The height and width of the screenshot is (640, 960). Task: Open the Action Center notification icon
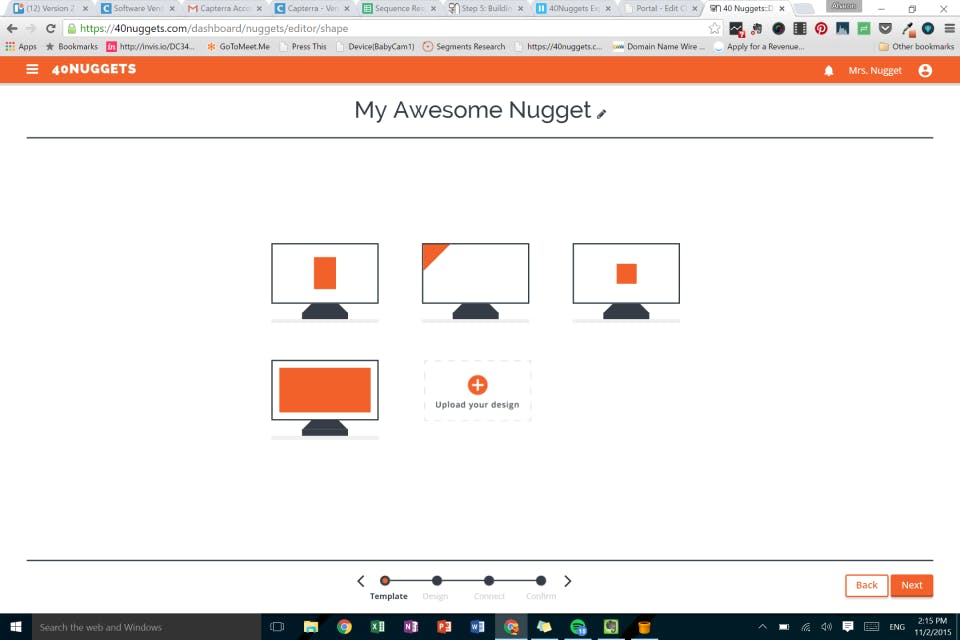(848, 627)
